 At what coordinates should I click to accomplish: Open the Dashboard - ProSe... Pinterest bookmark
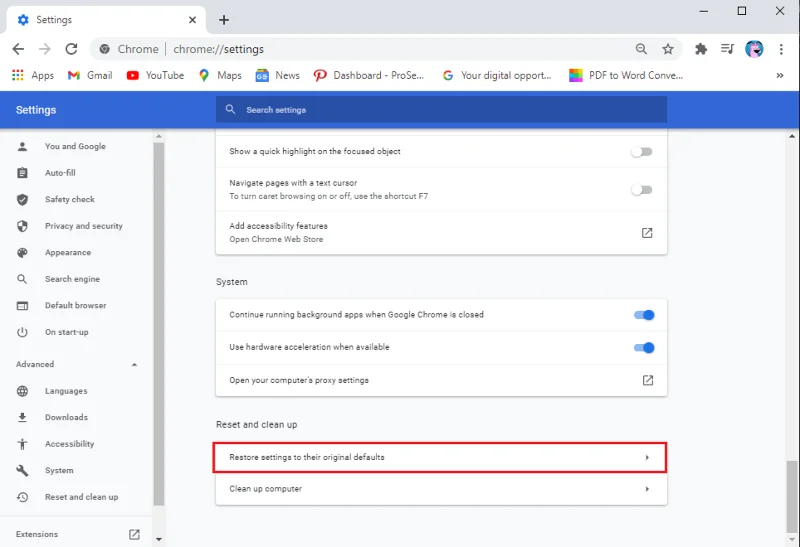(368, 76)
